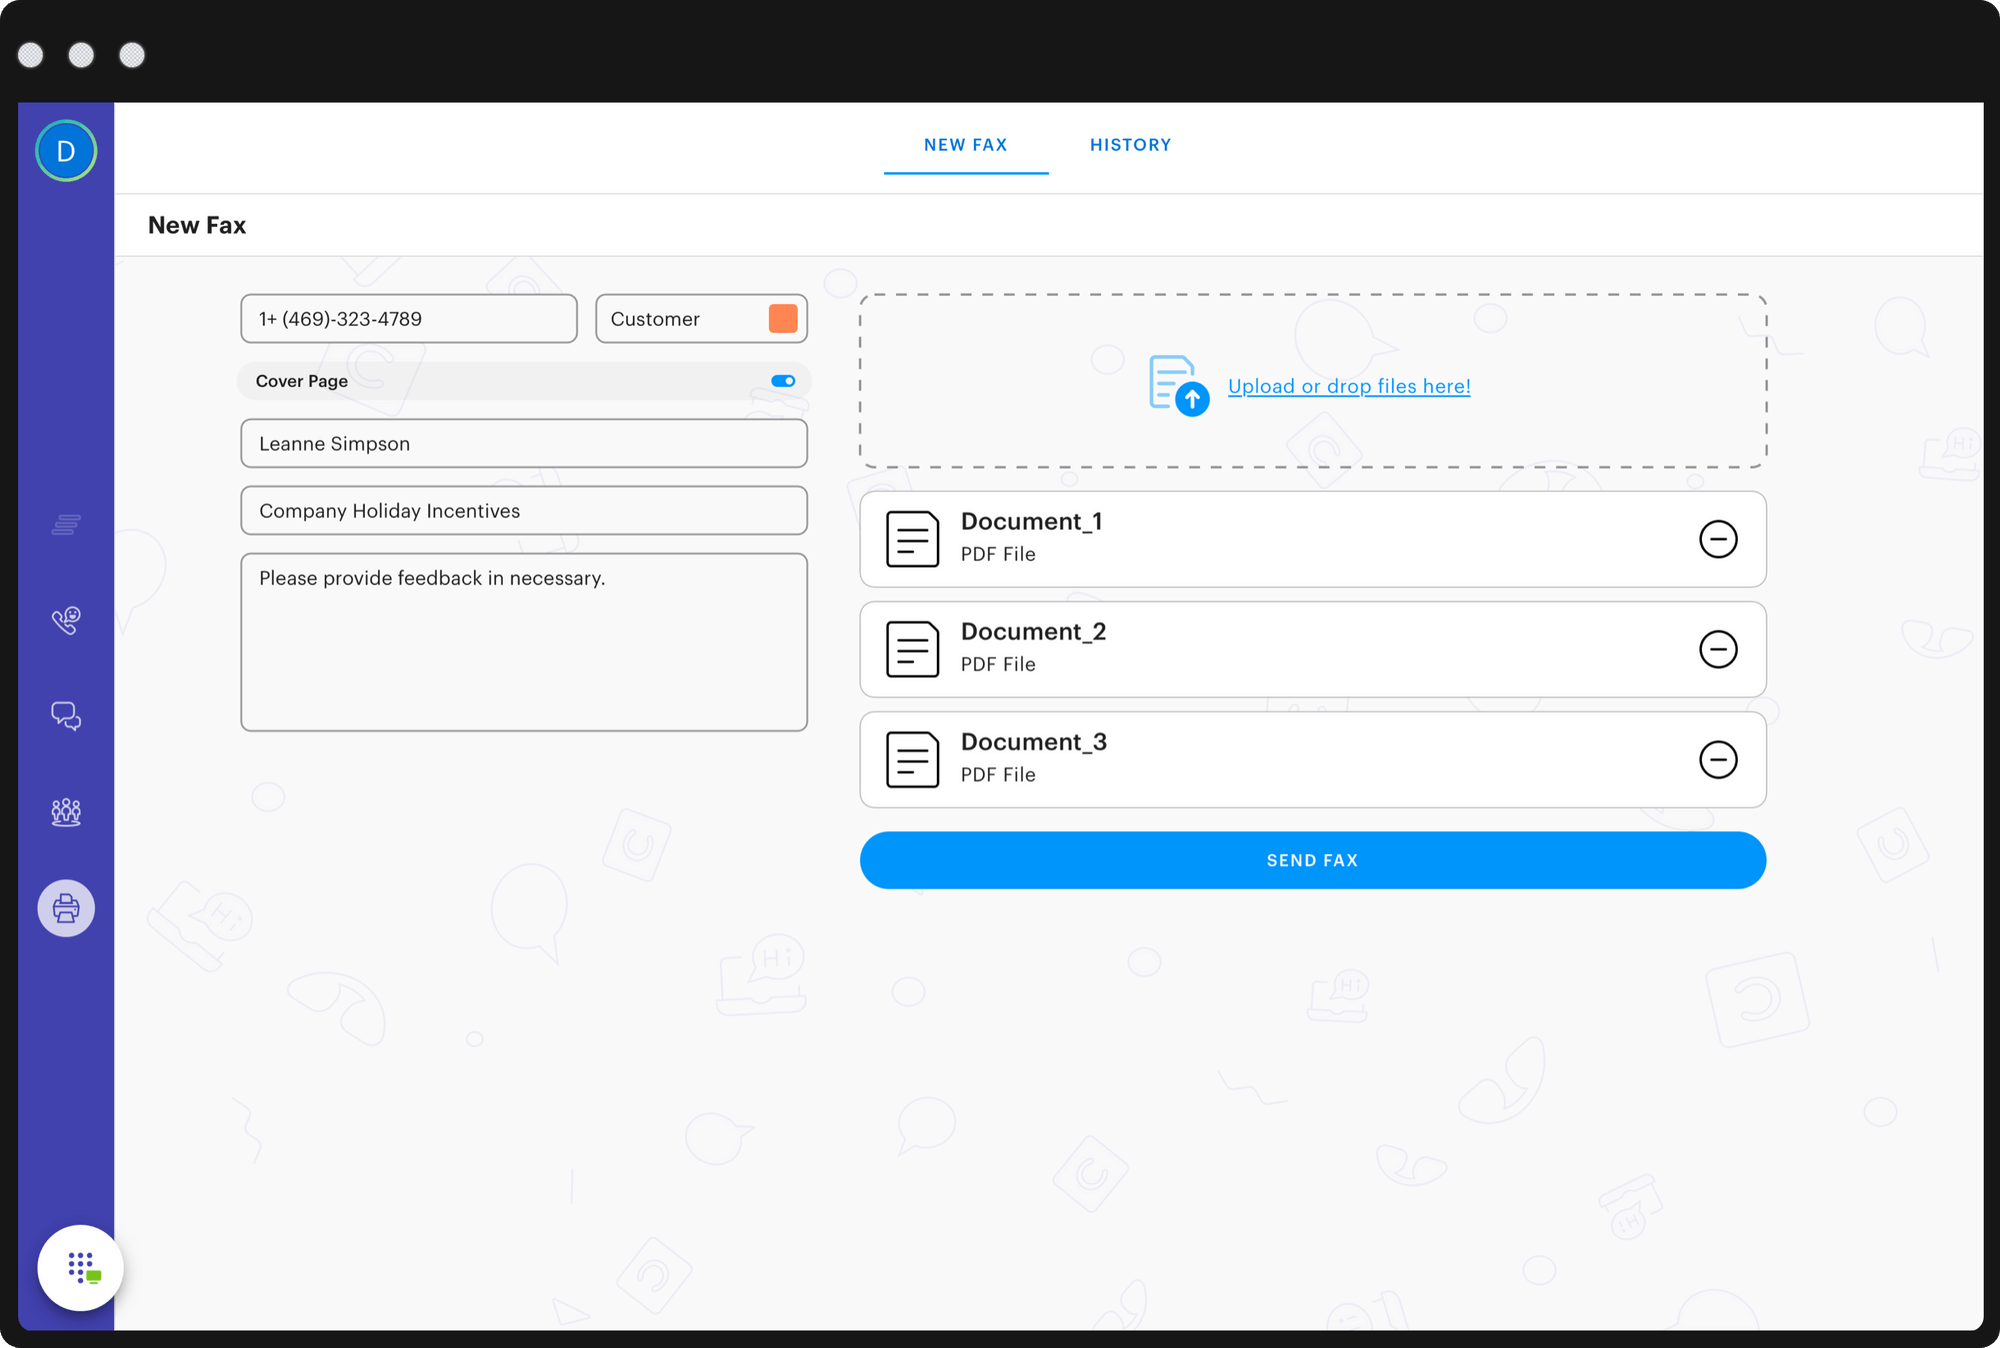
Task: Switch to the History tab
Action: [x=1130, y=145]
